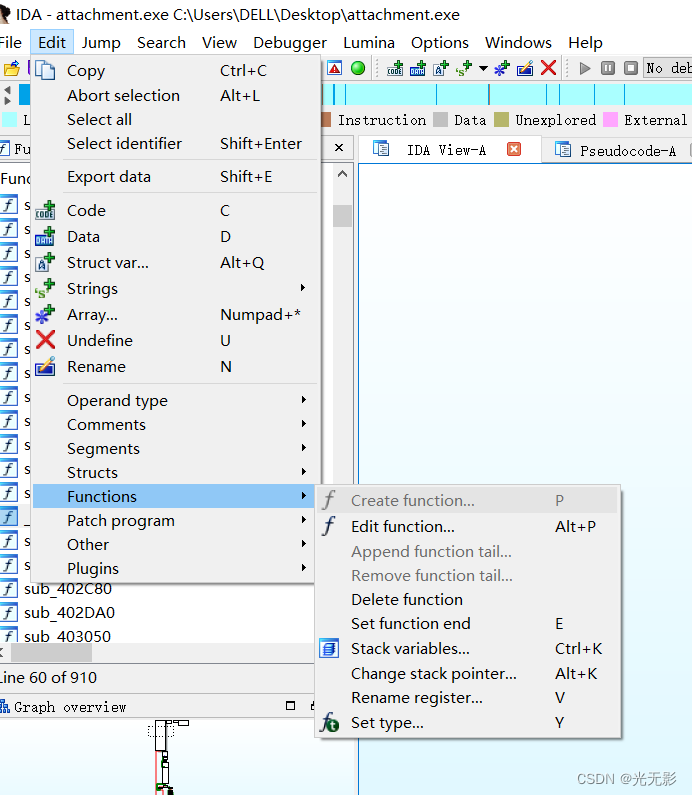Open the No debugger selection dropdown
Viewport: 692px width, 795px height.
coord(668,68)
